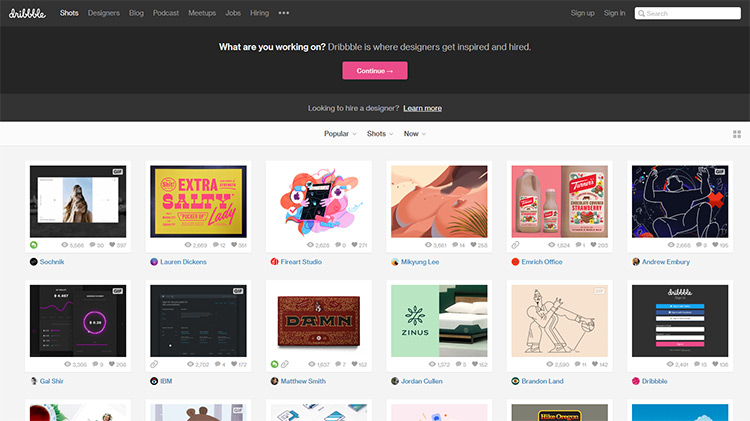Like the Gal Shir shot heart
The width and height of the screenshot is (750, 421).
pyautogui.click(x=112, y=364)
